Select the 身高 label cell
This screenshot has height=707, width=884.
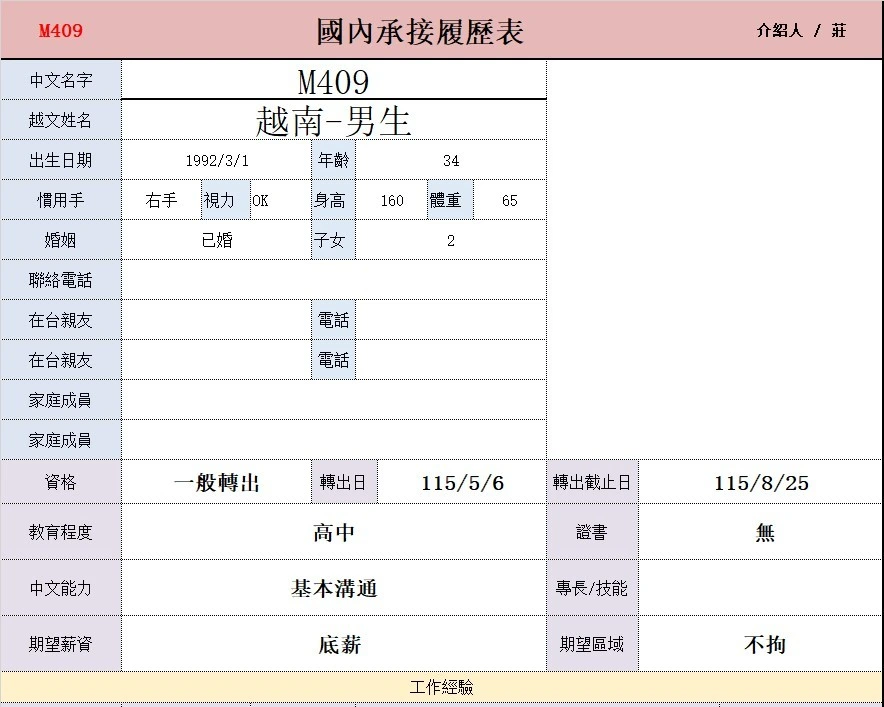click(x=334, y=200)
